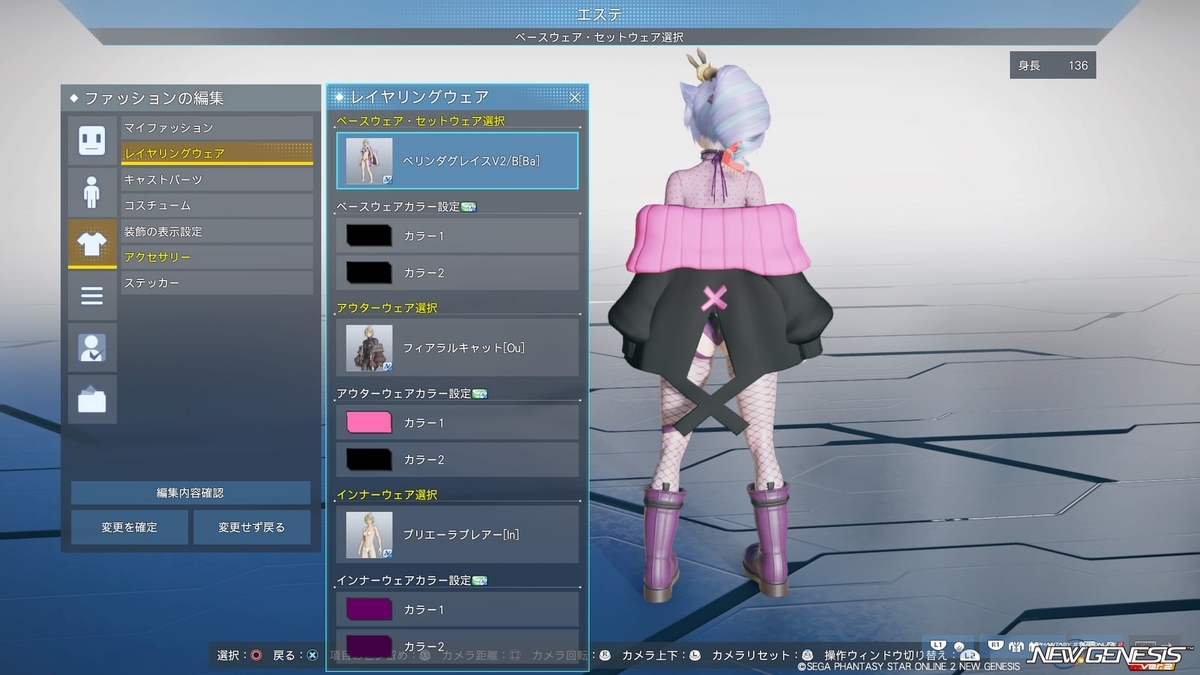Open the folder-like category icon in sidebar

point(92,400)
